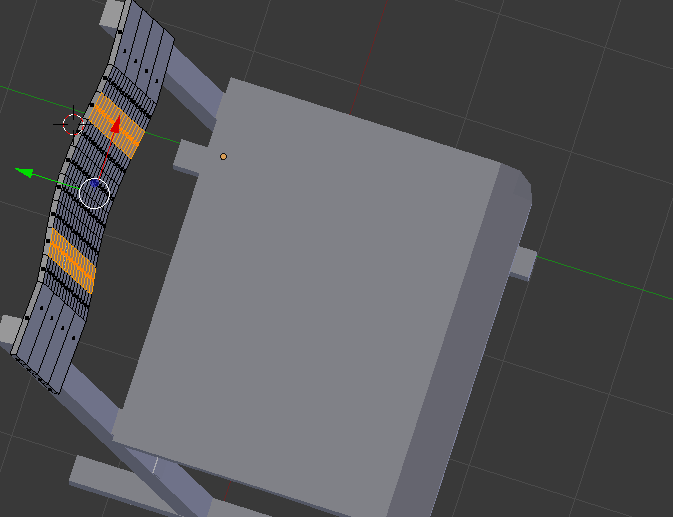Screen dimensions: 673x517
Task: Grab the green Y-axis manipulator arrow
Action: point(24,172)
